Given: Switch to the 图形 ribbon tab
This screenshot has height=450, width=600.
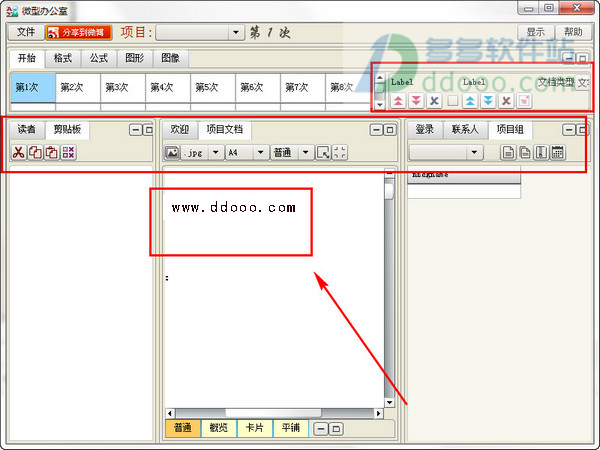Looking at the screenshot, I should 135,59.
